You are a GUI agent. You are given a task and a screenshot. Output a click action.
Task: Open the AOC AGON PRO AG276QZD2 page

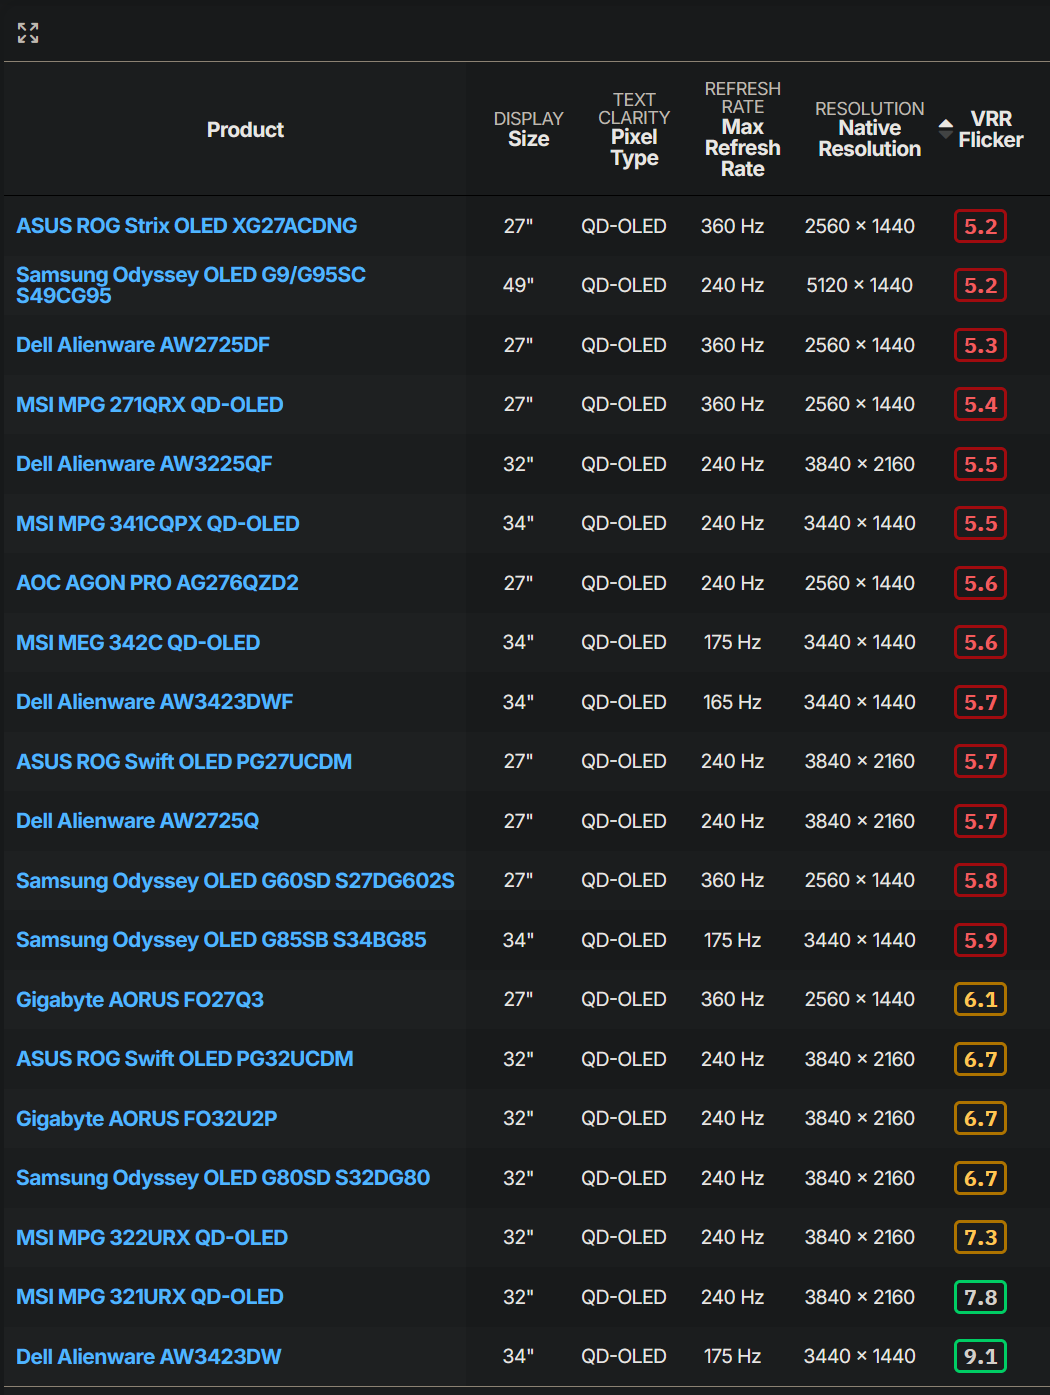click(x=157, y=582)
